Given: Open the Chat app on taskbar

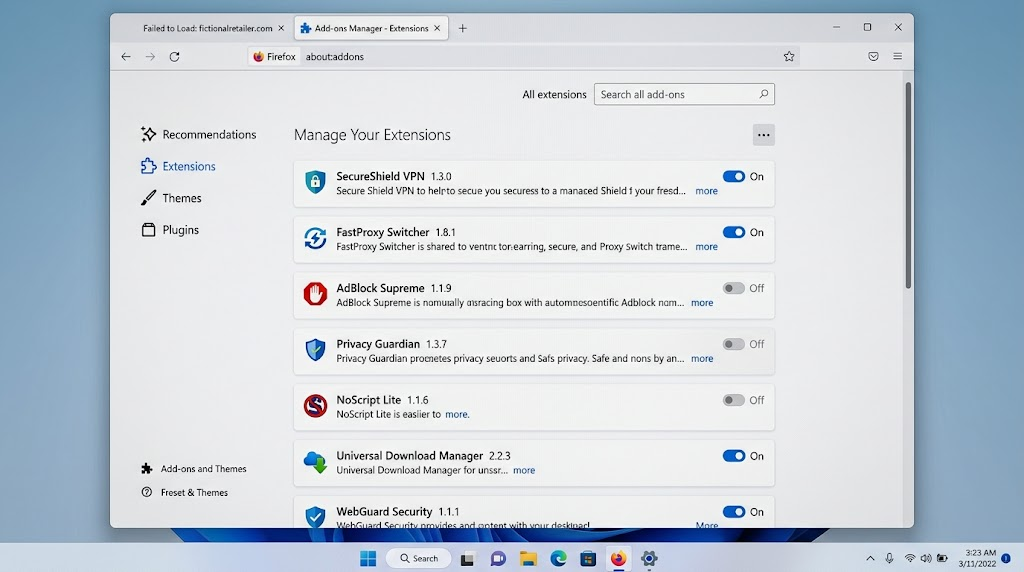Looking at the screenshot, I should [498, 558].
